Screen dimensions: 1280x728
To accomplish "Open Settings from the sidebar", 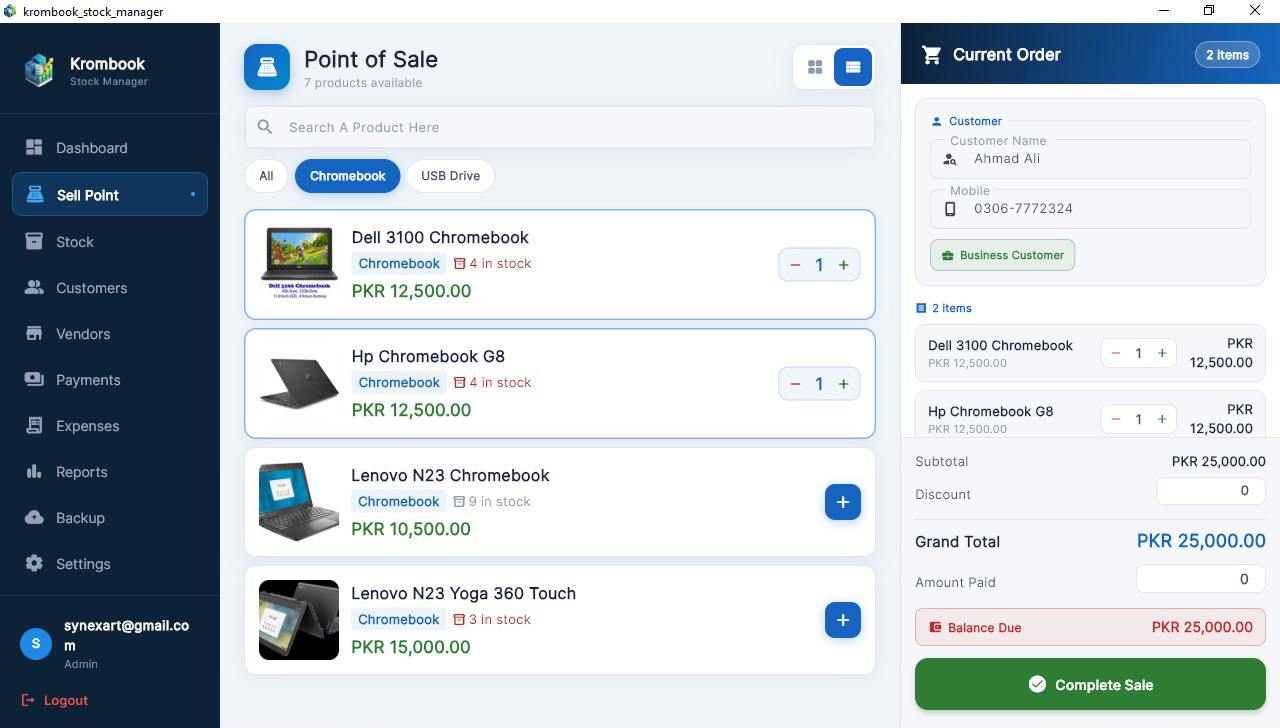I will click(82, 564).
